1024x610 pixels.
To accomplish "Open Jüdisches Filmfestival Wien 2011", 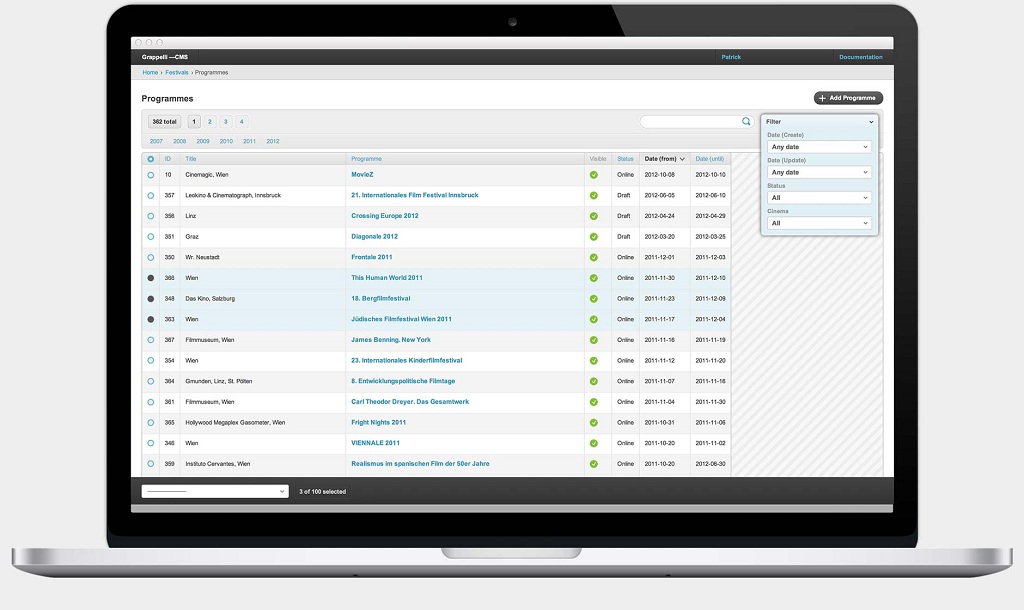I will tap(401, 319).
